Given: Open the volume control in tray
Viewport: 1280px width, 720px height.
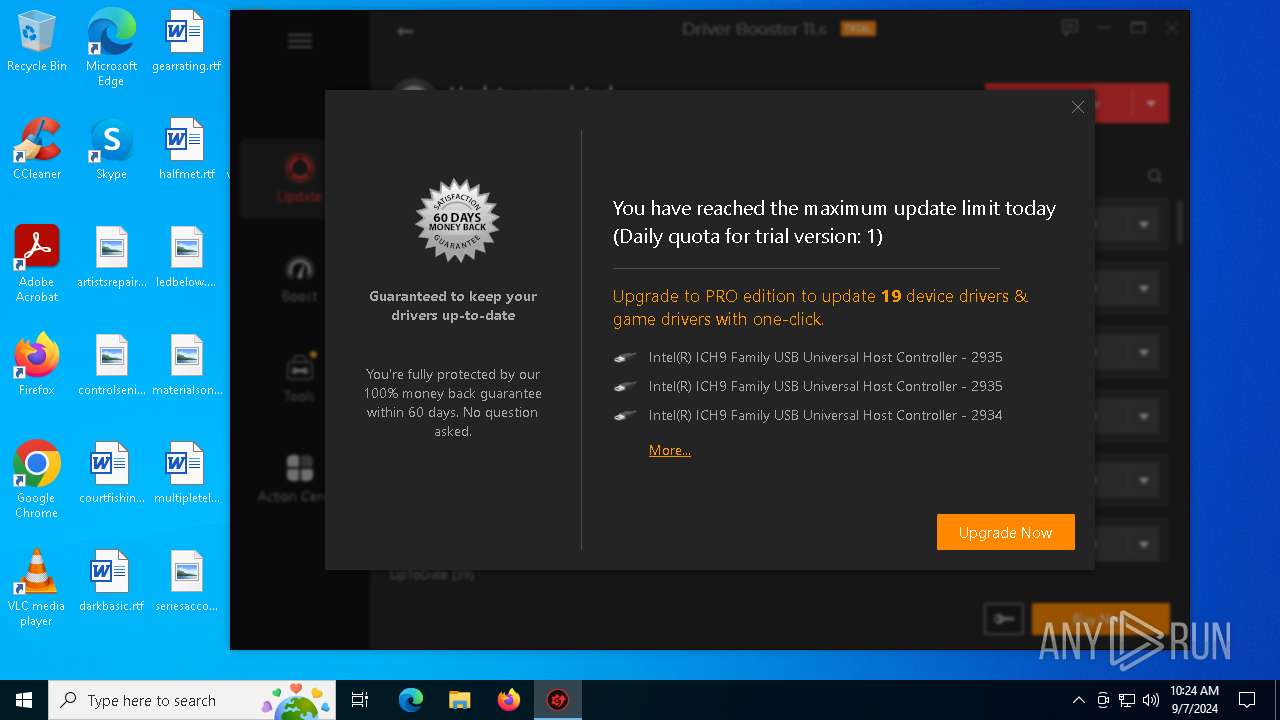Looking at the screenshot, I should pyautogui.click(x=1151, y=700).
